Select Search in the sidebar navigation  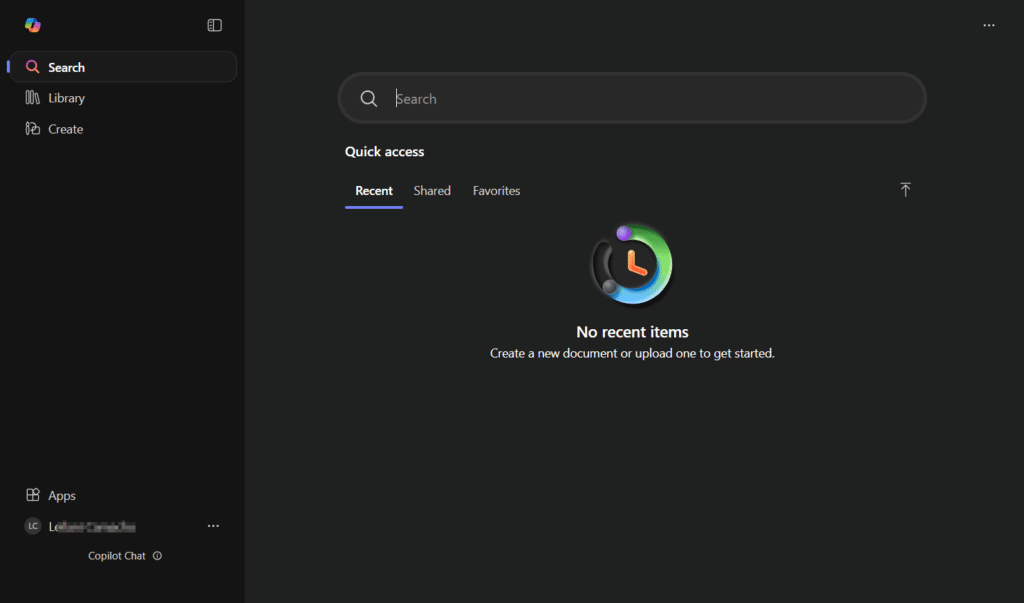pyautogui.click(x=66, y=67)
